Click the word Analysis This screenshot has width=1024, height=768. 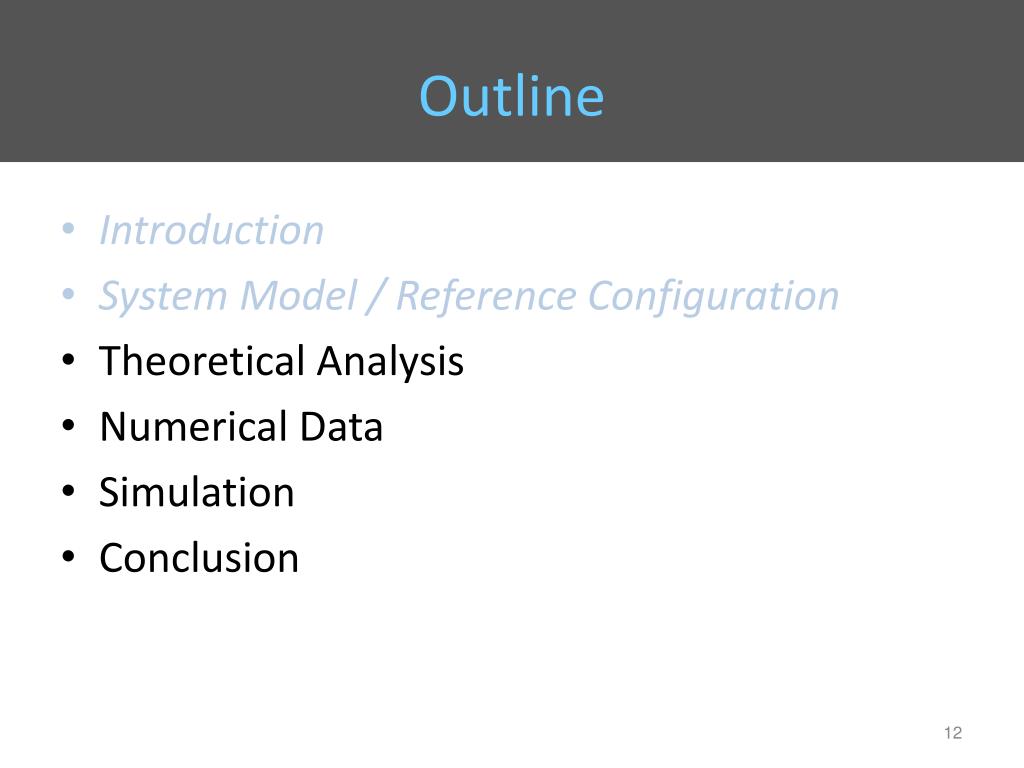click(x=391, y=362)
